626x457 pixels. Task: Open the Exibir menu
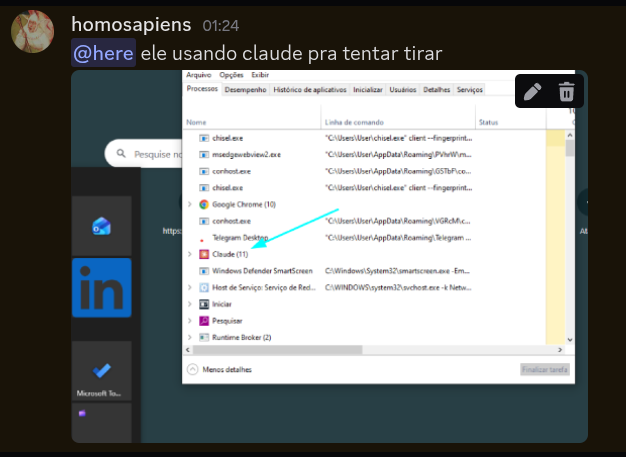click(x=260, y=75)
